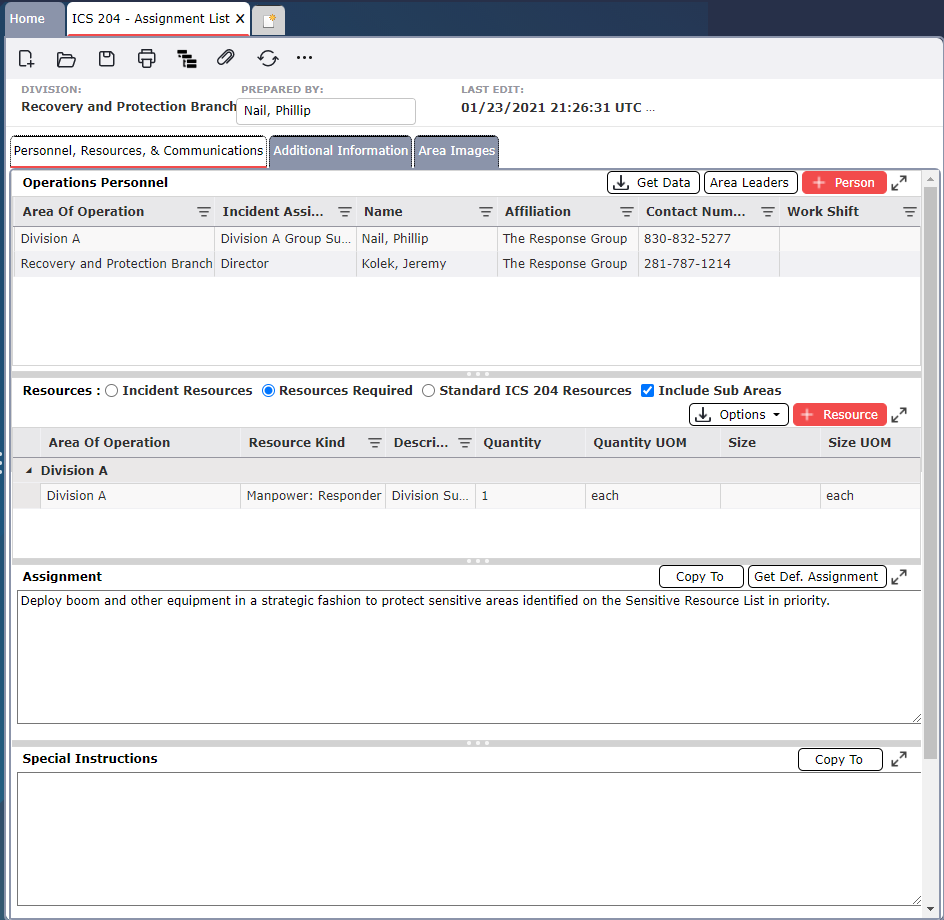Screen dimensions: 944x920
Task: Open the hierarchy tree icon in toolbar
Action: [187, 59]
